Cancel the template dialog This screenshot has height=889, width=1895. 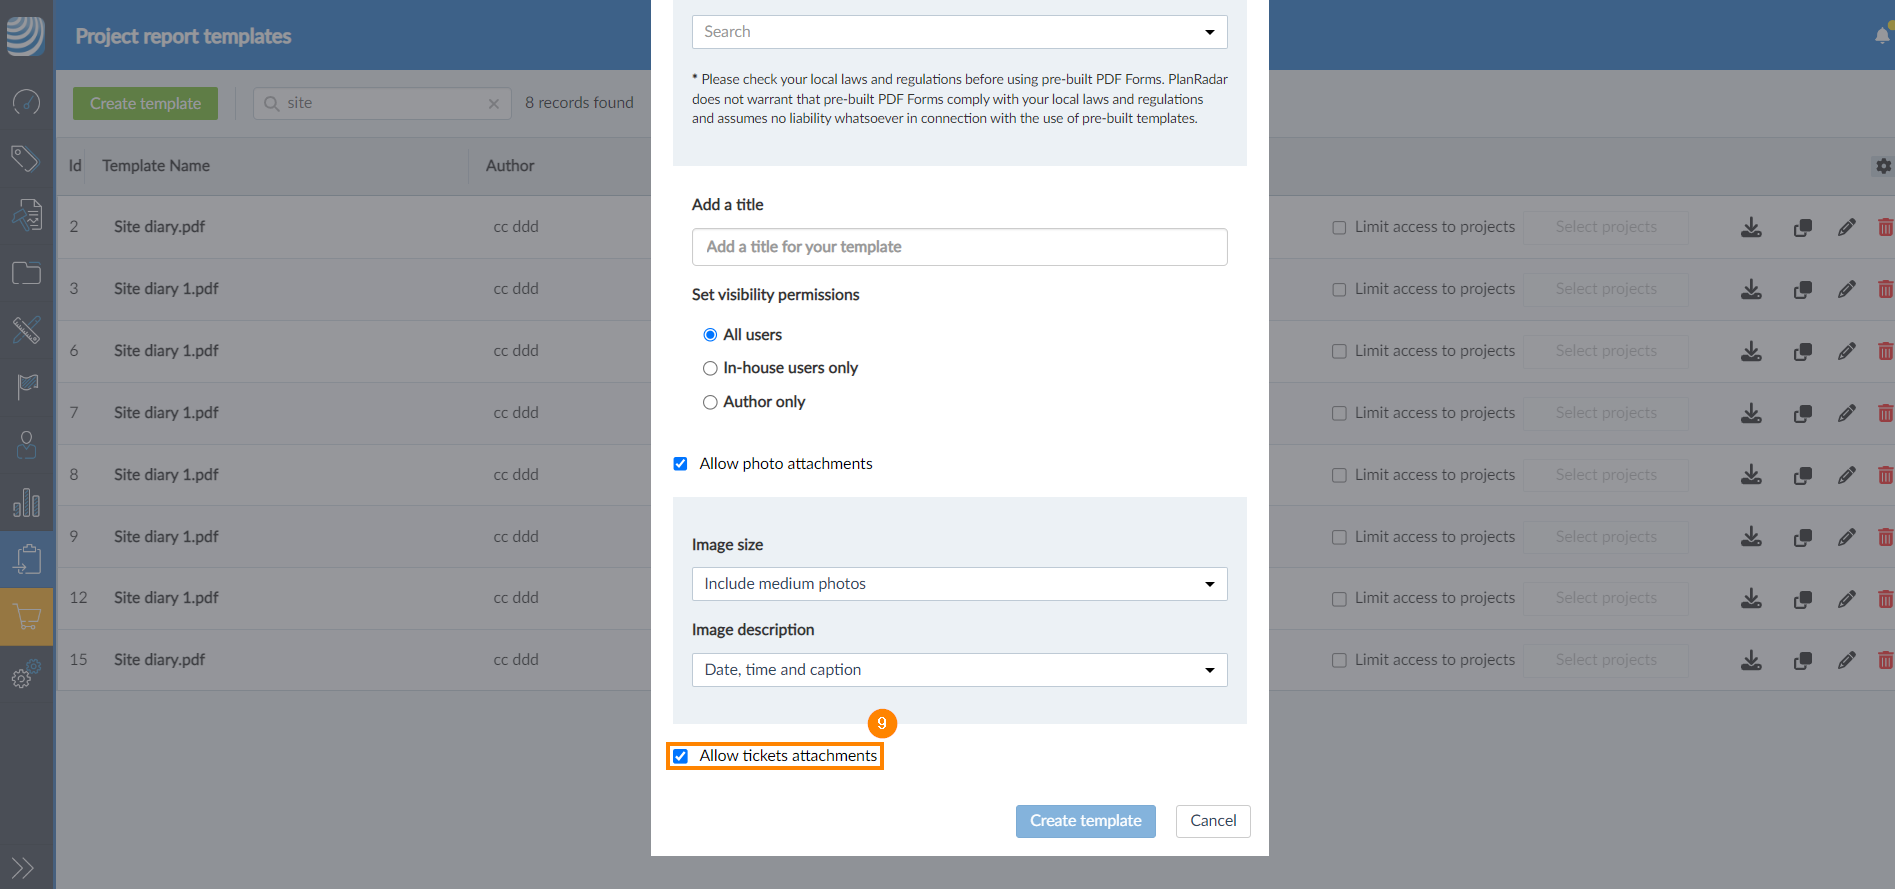[1212, 821]
